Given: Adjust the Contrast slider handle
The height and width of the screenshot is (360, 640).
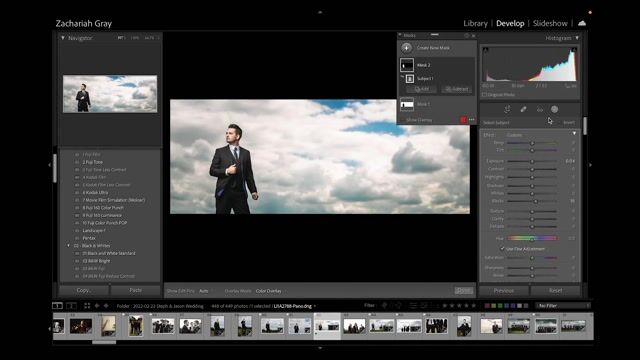Looking at the screenshot, I should [x=532, y=169].
